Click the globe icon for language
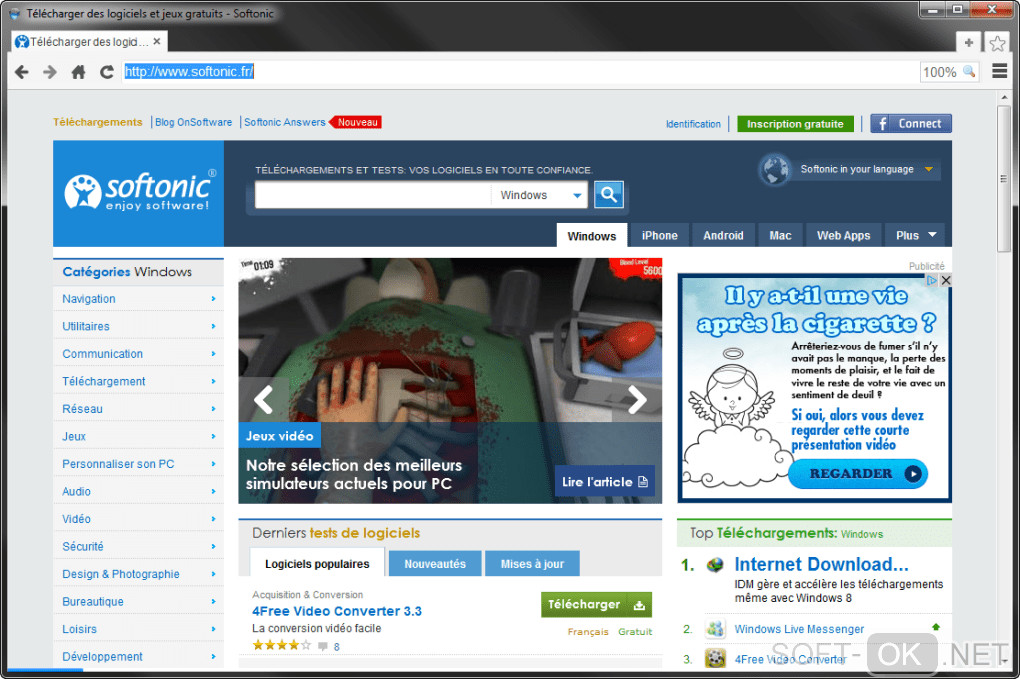 tap(775, 170)
